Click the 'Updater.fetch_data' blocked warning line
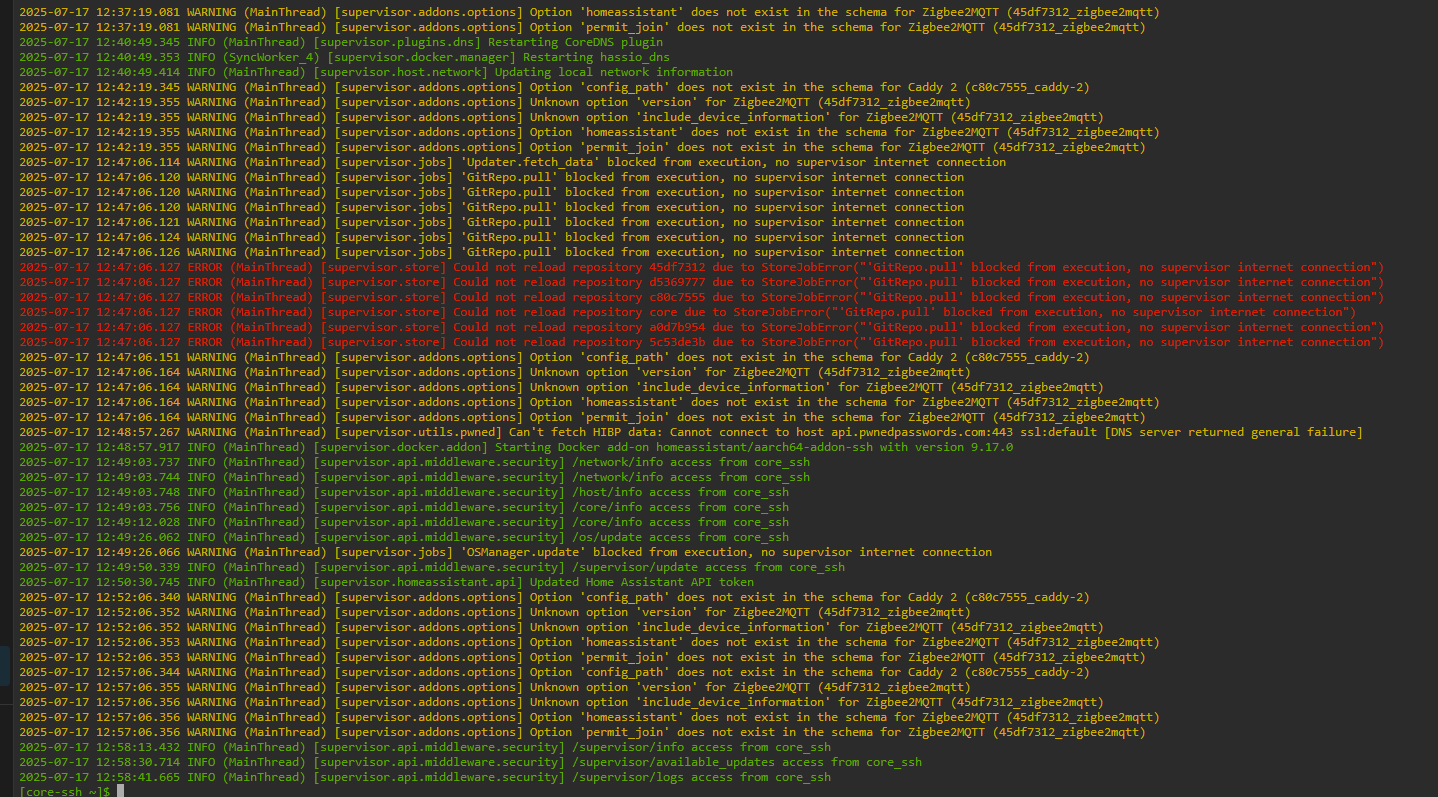1438x797 pixels. [513, 162]
